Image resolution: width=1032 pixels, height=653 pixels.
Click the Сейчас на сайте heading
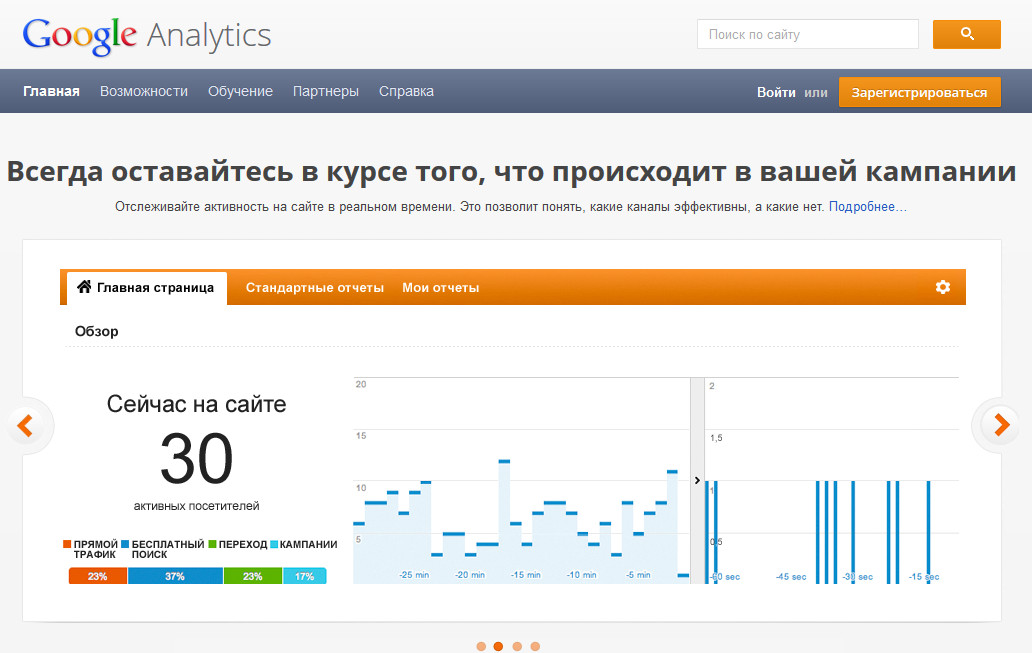(196, 404)
